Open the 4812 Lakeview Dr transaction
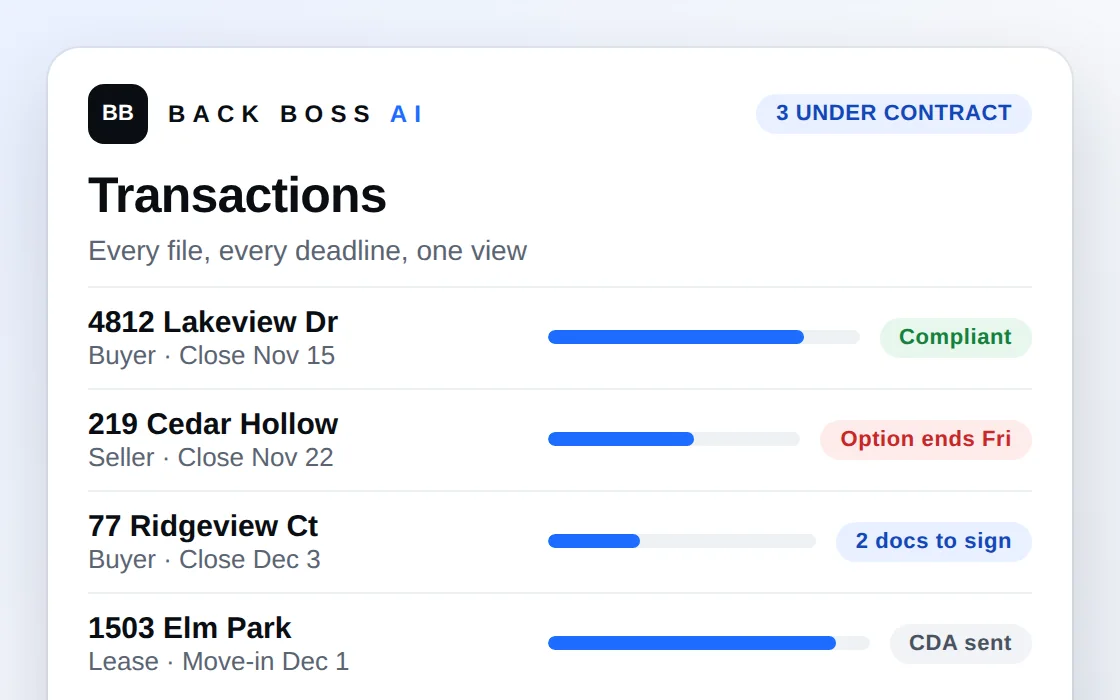Image resolution: width=1120 pixels, height=700 pixels. [213, 322]
